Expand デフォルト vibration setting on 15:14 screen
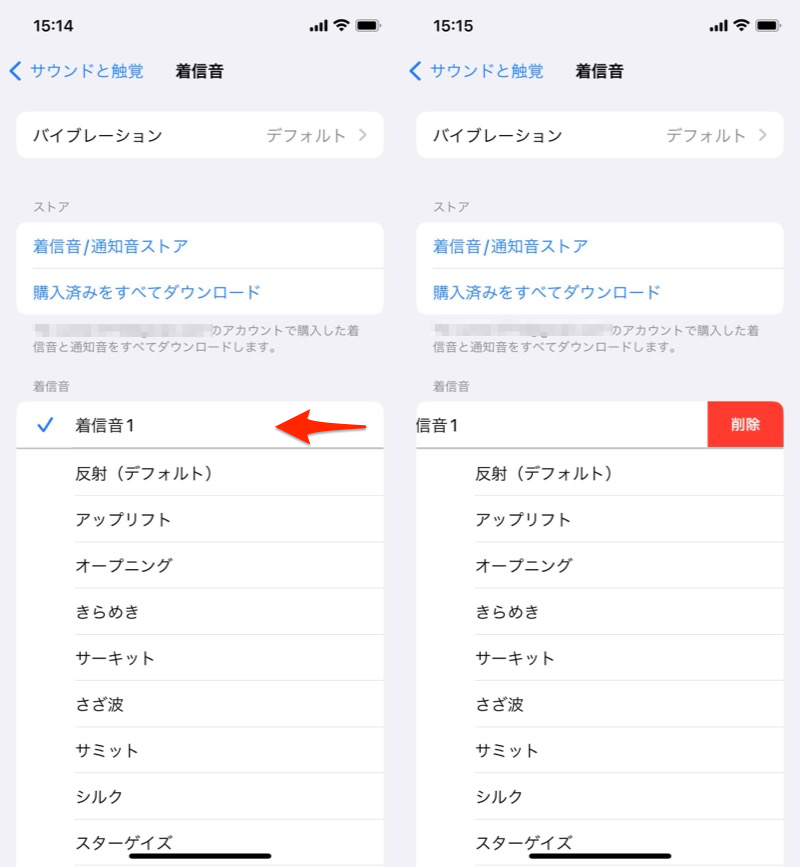Image resolution: width=800 pixels, height=867 pixels. coord(306,135)
